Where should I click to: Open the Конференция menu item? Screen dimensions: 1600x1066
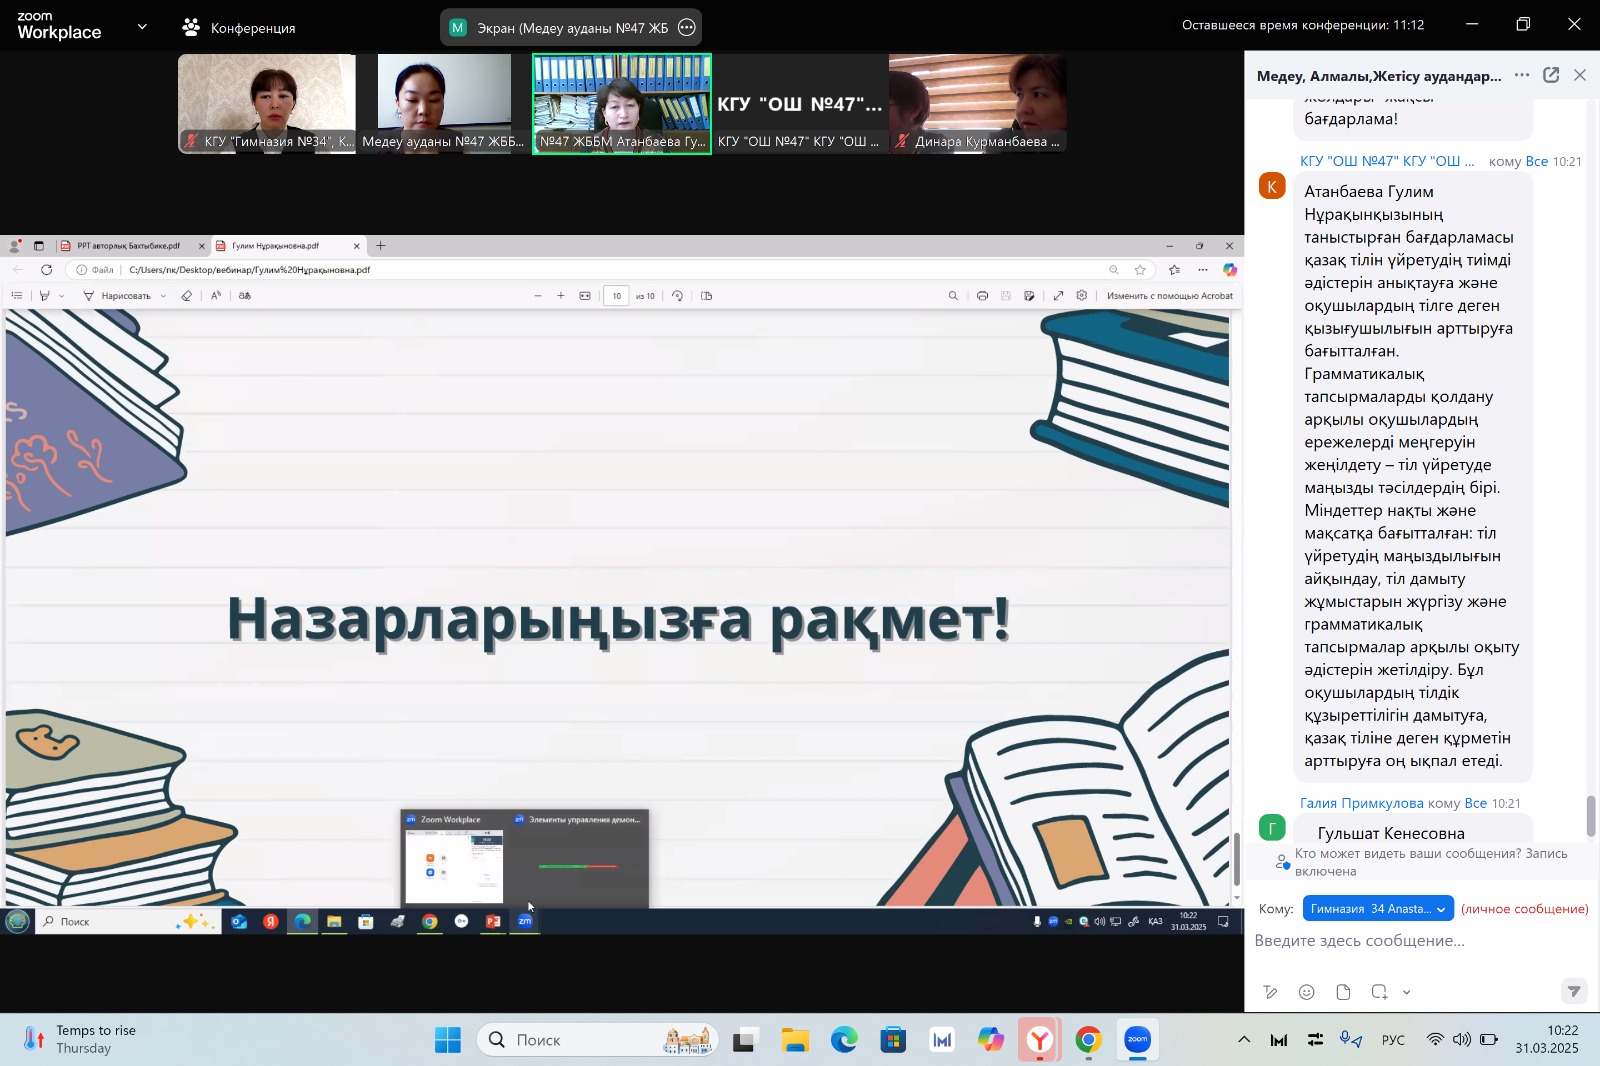tap(239, 28)
